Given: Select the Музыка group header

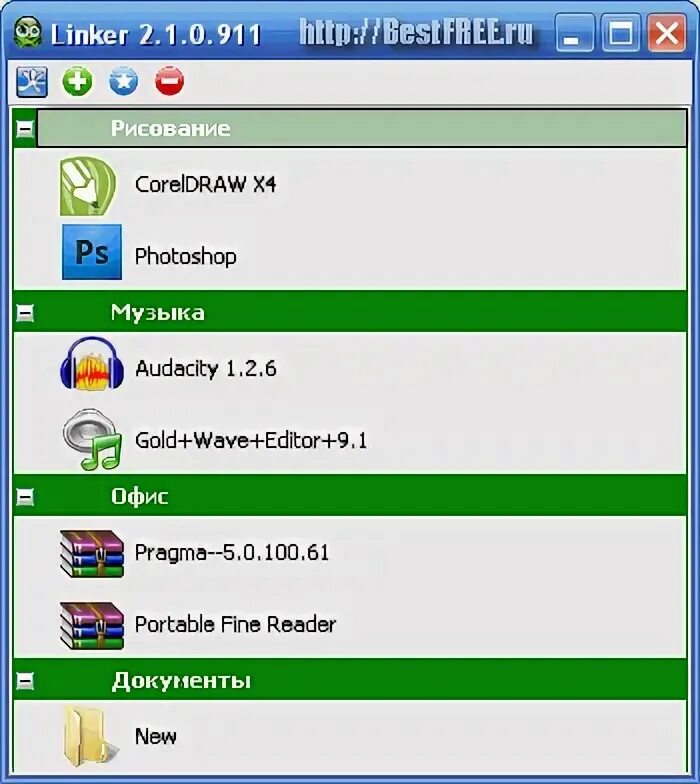Looking at the screenshot, I should tap(350, 312).
